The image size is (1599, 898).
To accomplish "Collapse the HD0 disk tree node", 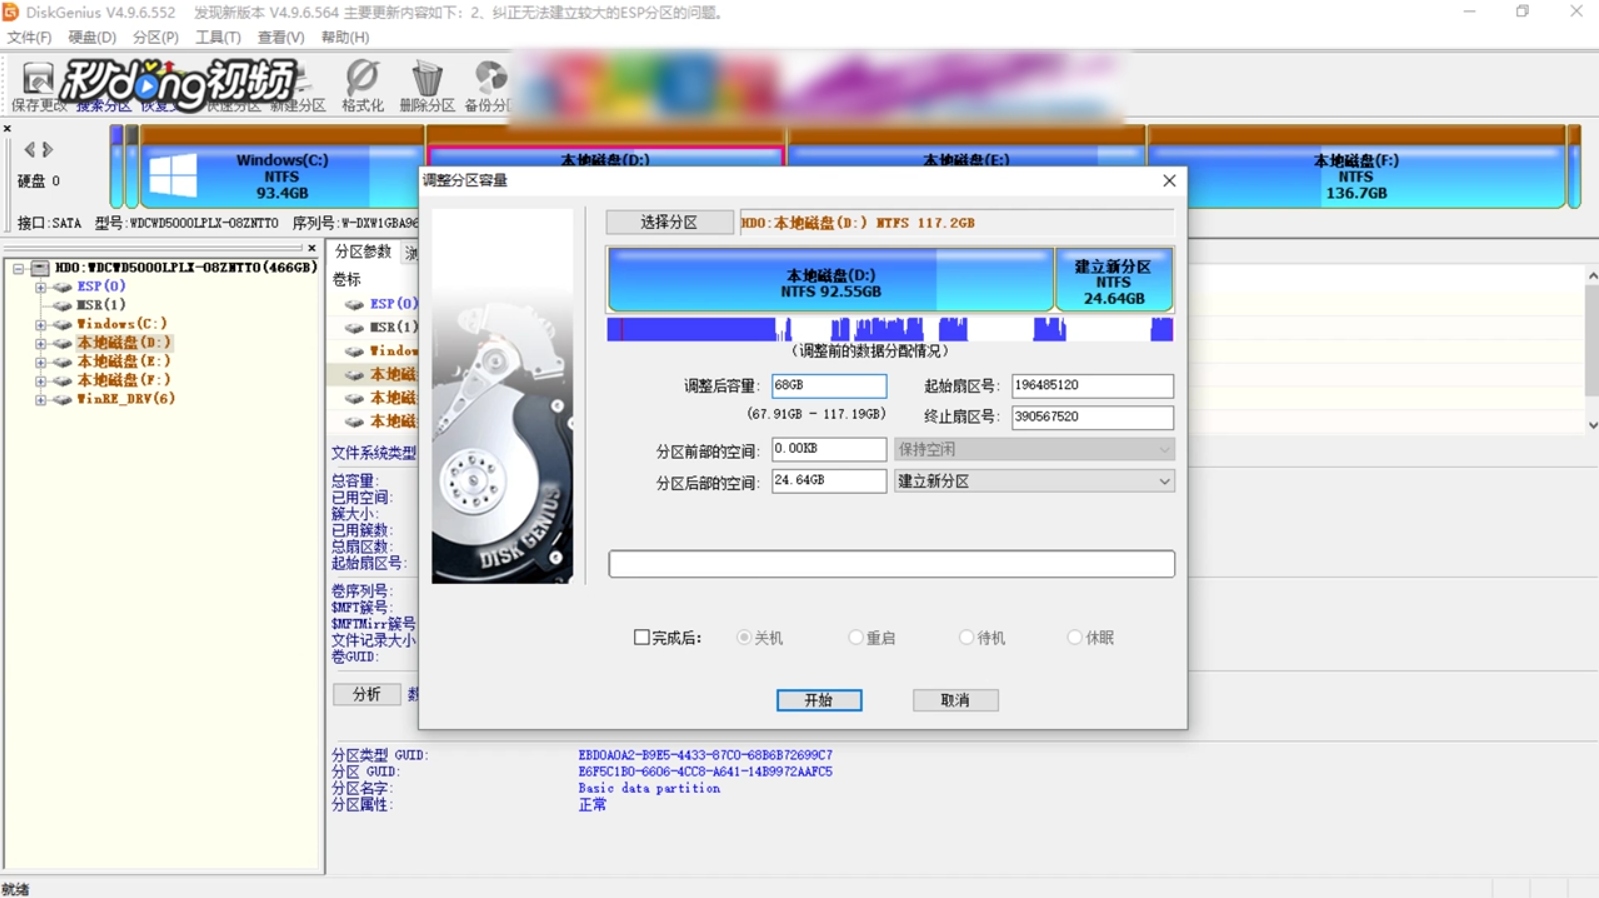I will [x=18, y=268].
